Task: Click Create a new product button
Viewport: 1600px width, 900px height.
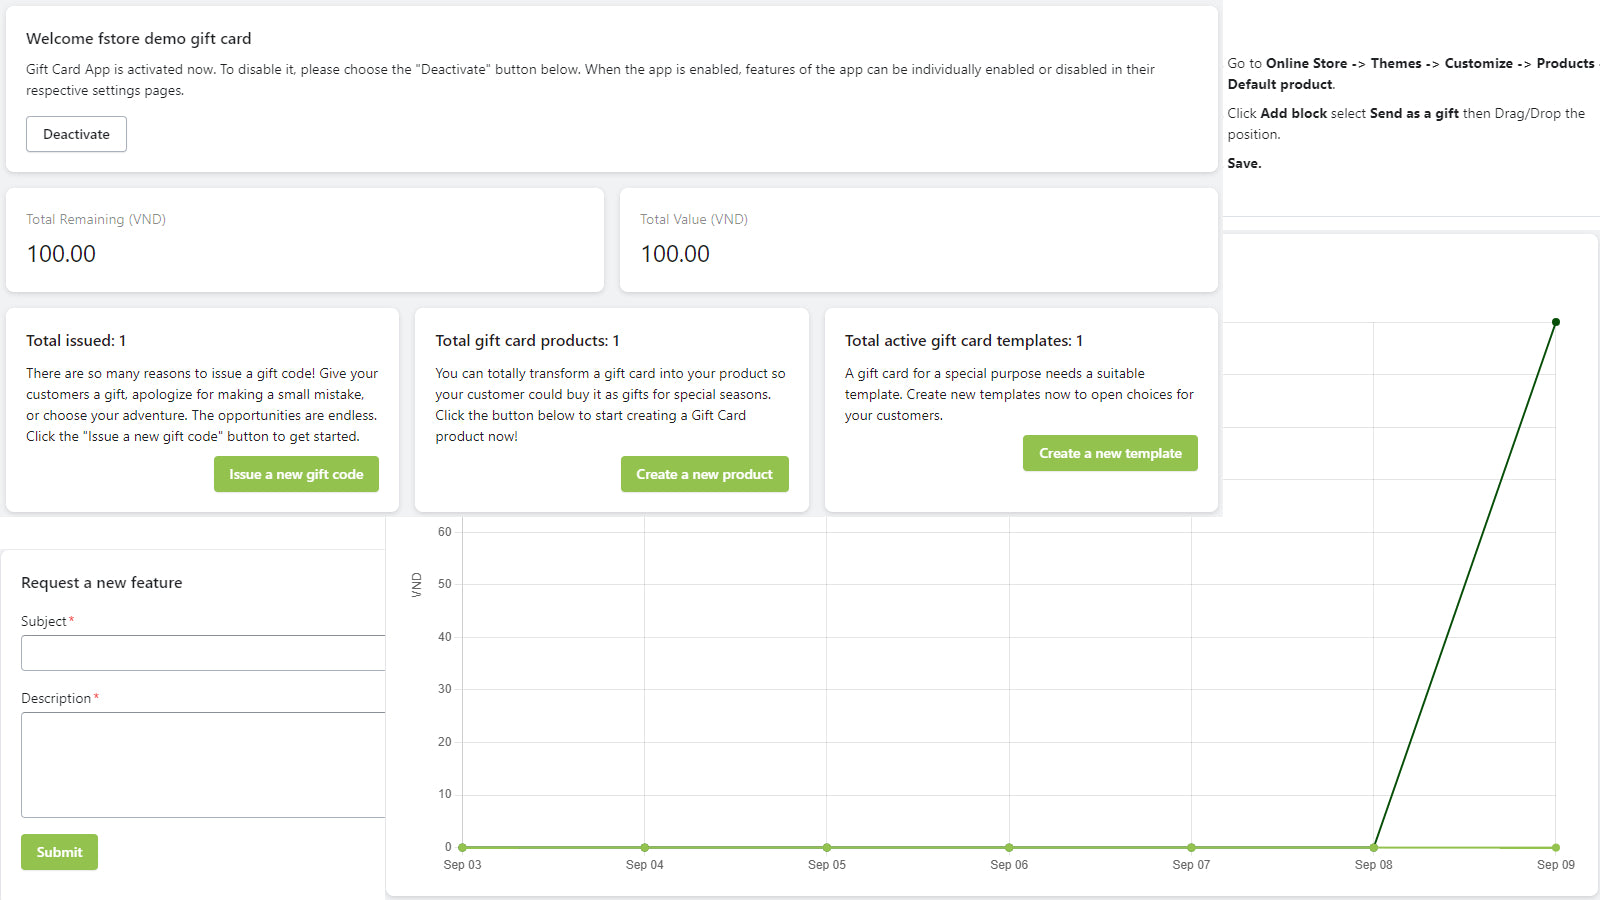Action: (704, 474)
